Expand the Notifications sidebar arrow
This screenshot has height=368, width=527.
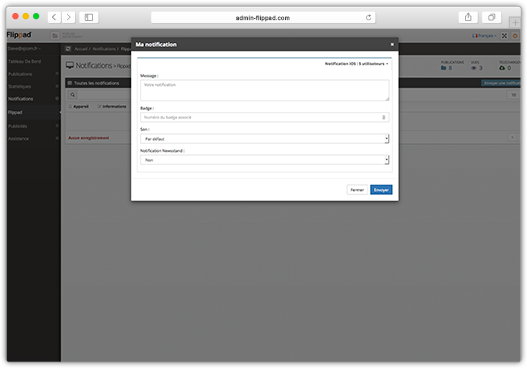point(57,98)
